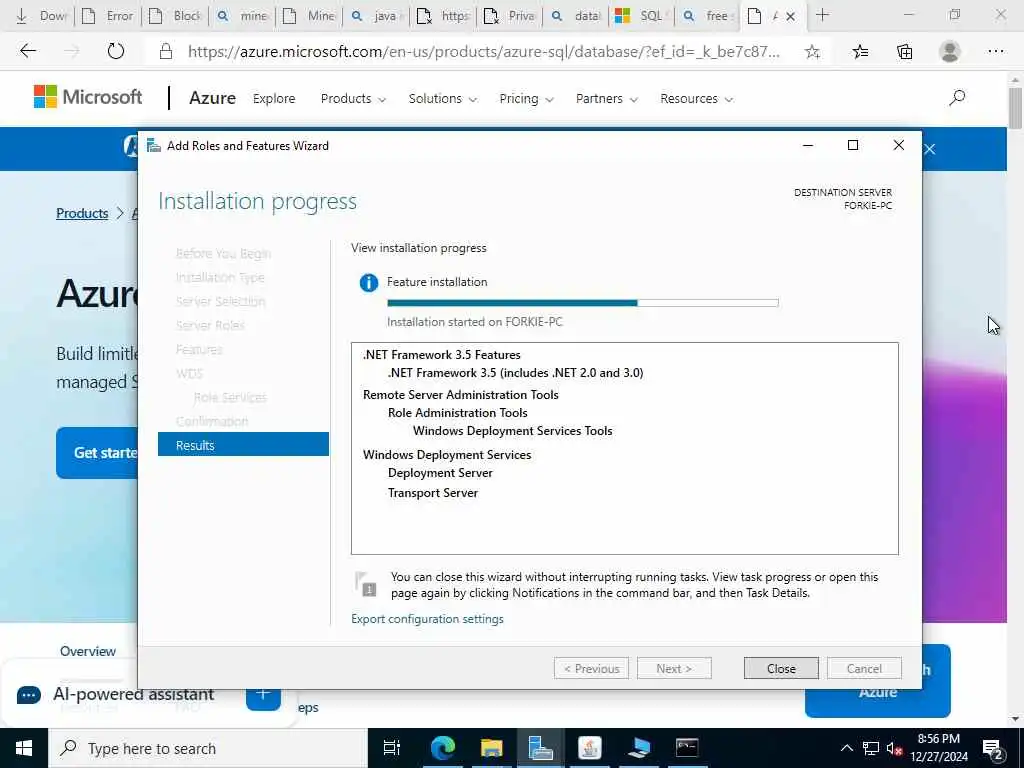1024x768 pixels.
Task: Click the user profile avatar icon
Action: (950, 51)
